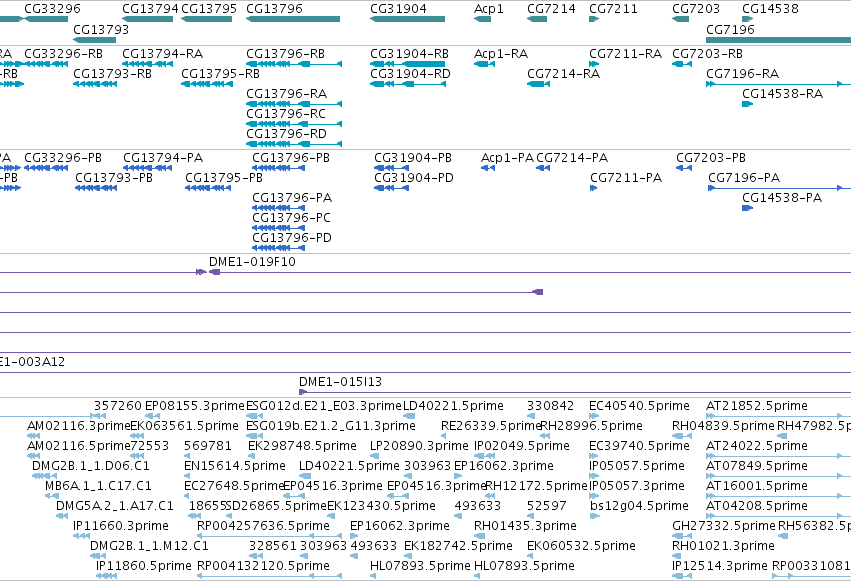Select the CG13793 gene label
The height and width of the screenshot is (581, 851).
tap(101, 29)
